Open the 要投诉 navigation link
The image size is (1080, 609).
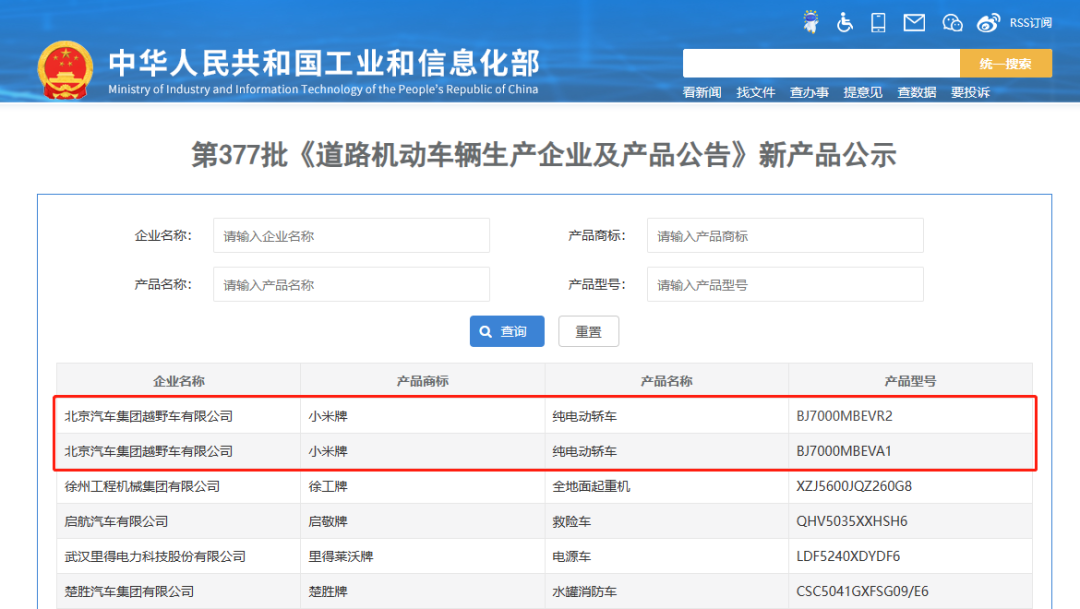[x=970, y=92]
